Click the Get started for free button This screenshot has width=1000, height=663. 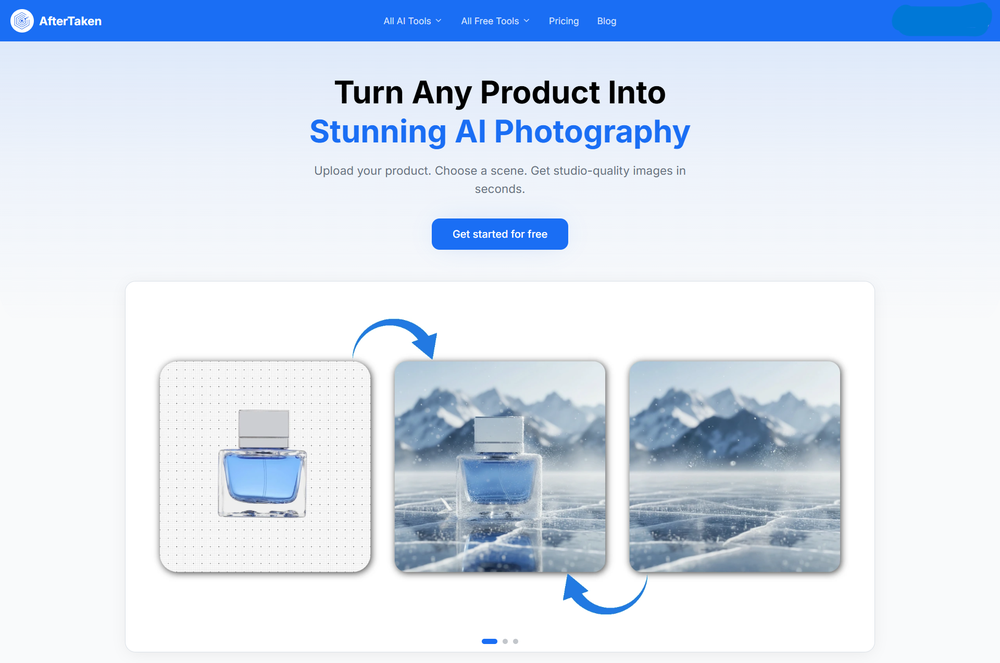500,234
